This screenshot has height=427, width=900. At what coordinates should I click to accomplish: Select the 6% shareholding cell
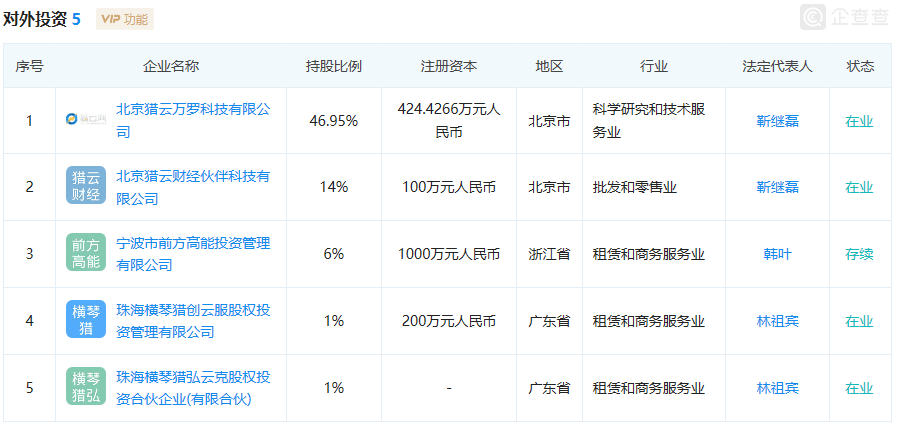333,254
